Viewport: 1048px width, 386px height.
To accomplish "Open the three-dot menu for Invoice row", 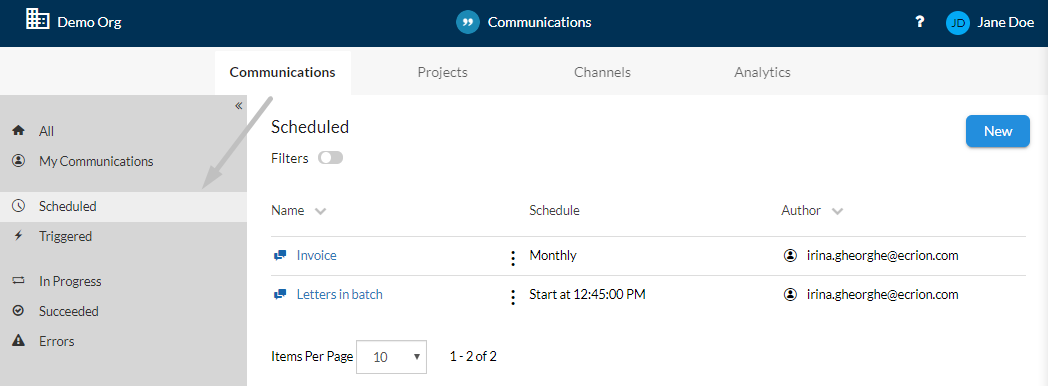I will (x=513, y=258).
